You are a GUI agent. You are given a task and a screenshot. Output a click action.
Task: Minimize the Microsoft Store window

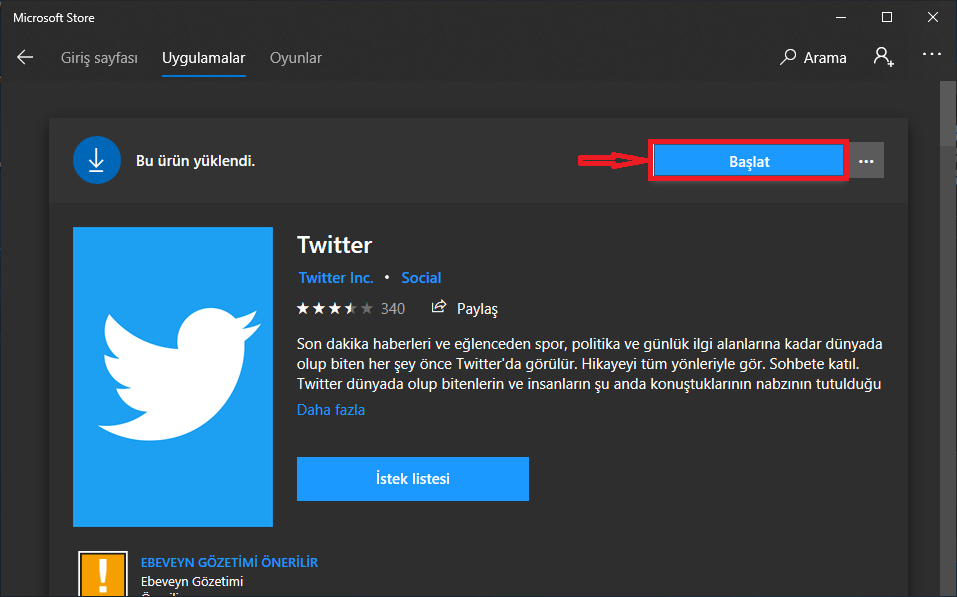(841, 17)
